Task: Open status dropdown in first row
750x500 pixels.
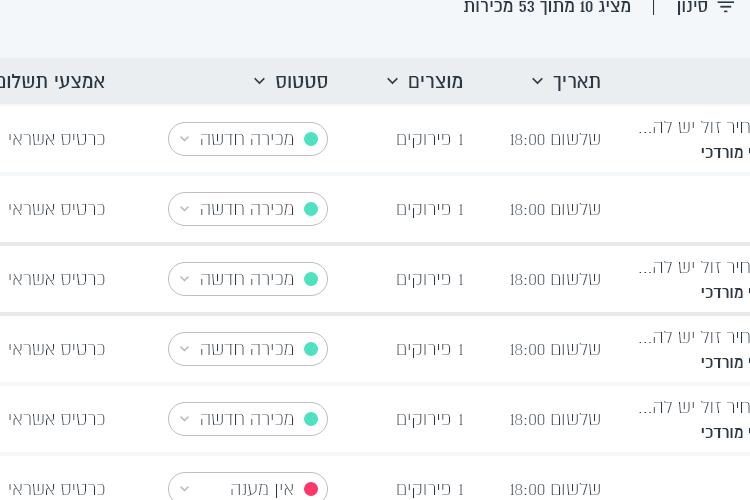Action: (248, 139)
